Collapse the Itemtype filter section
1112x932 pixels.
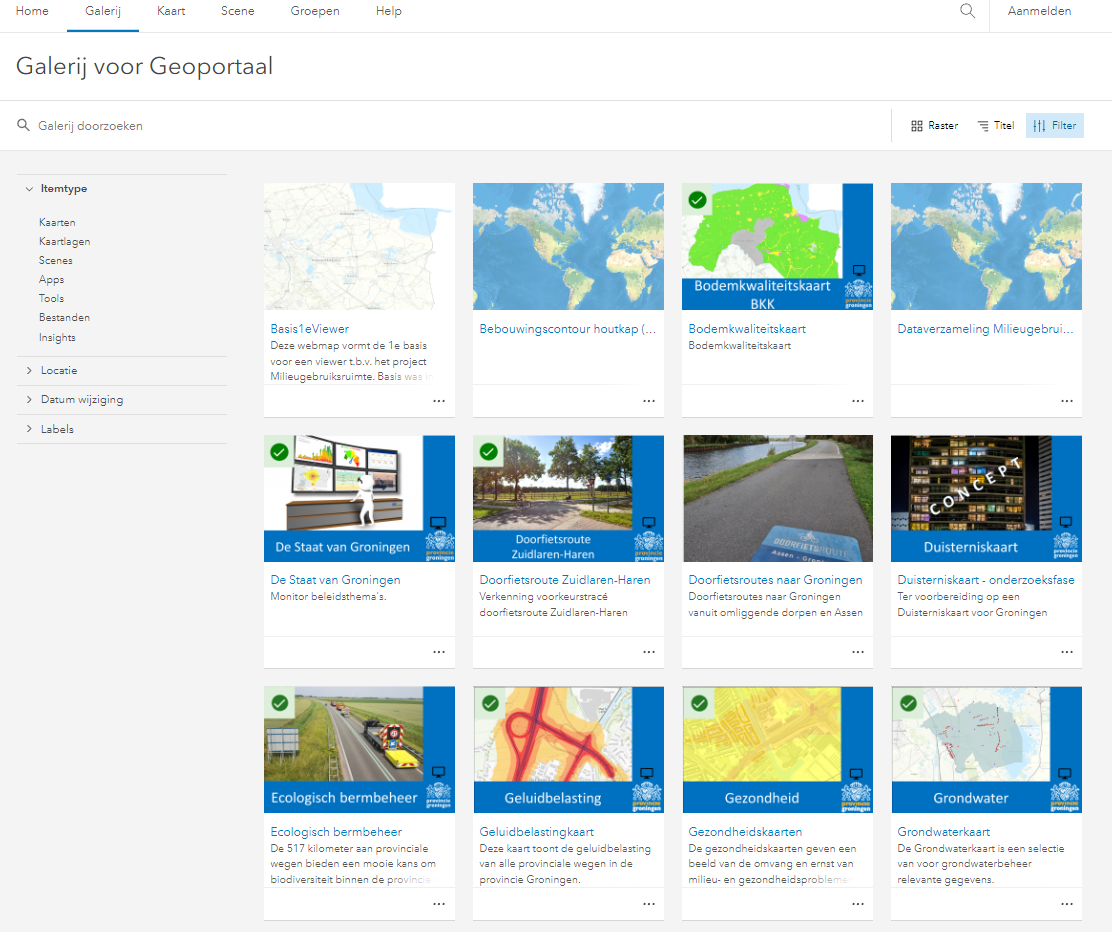click(57, 189)
